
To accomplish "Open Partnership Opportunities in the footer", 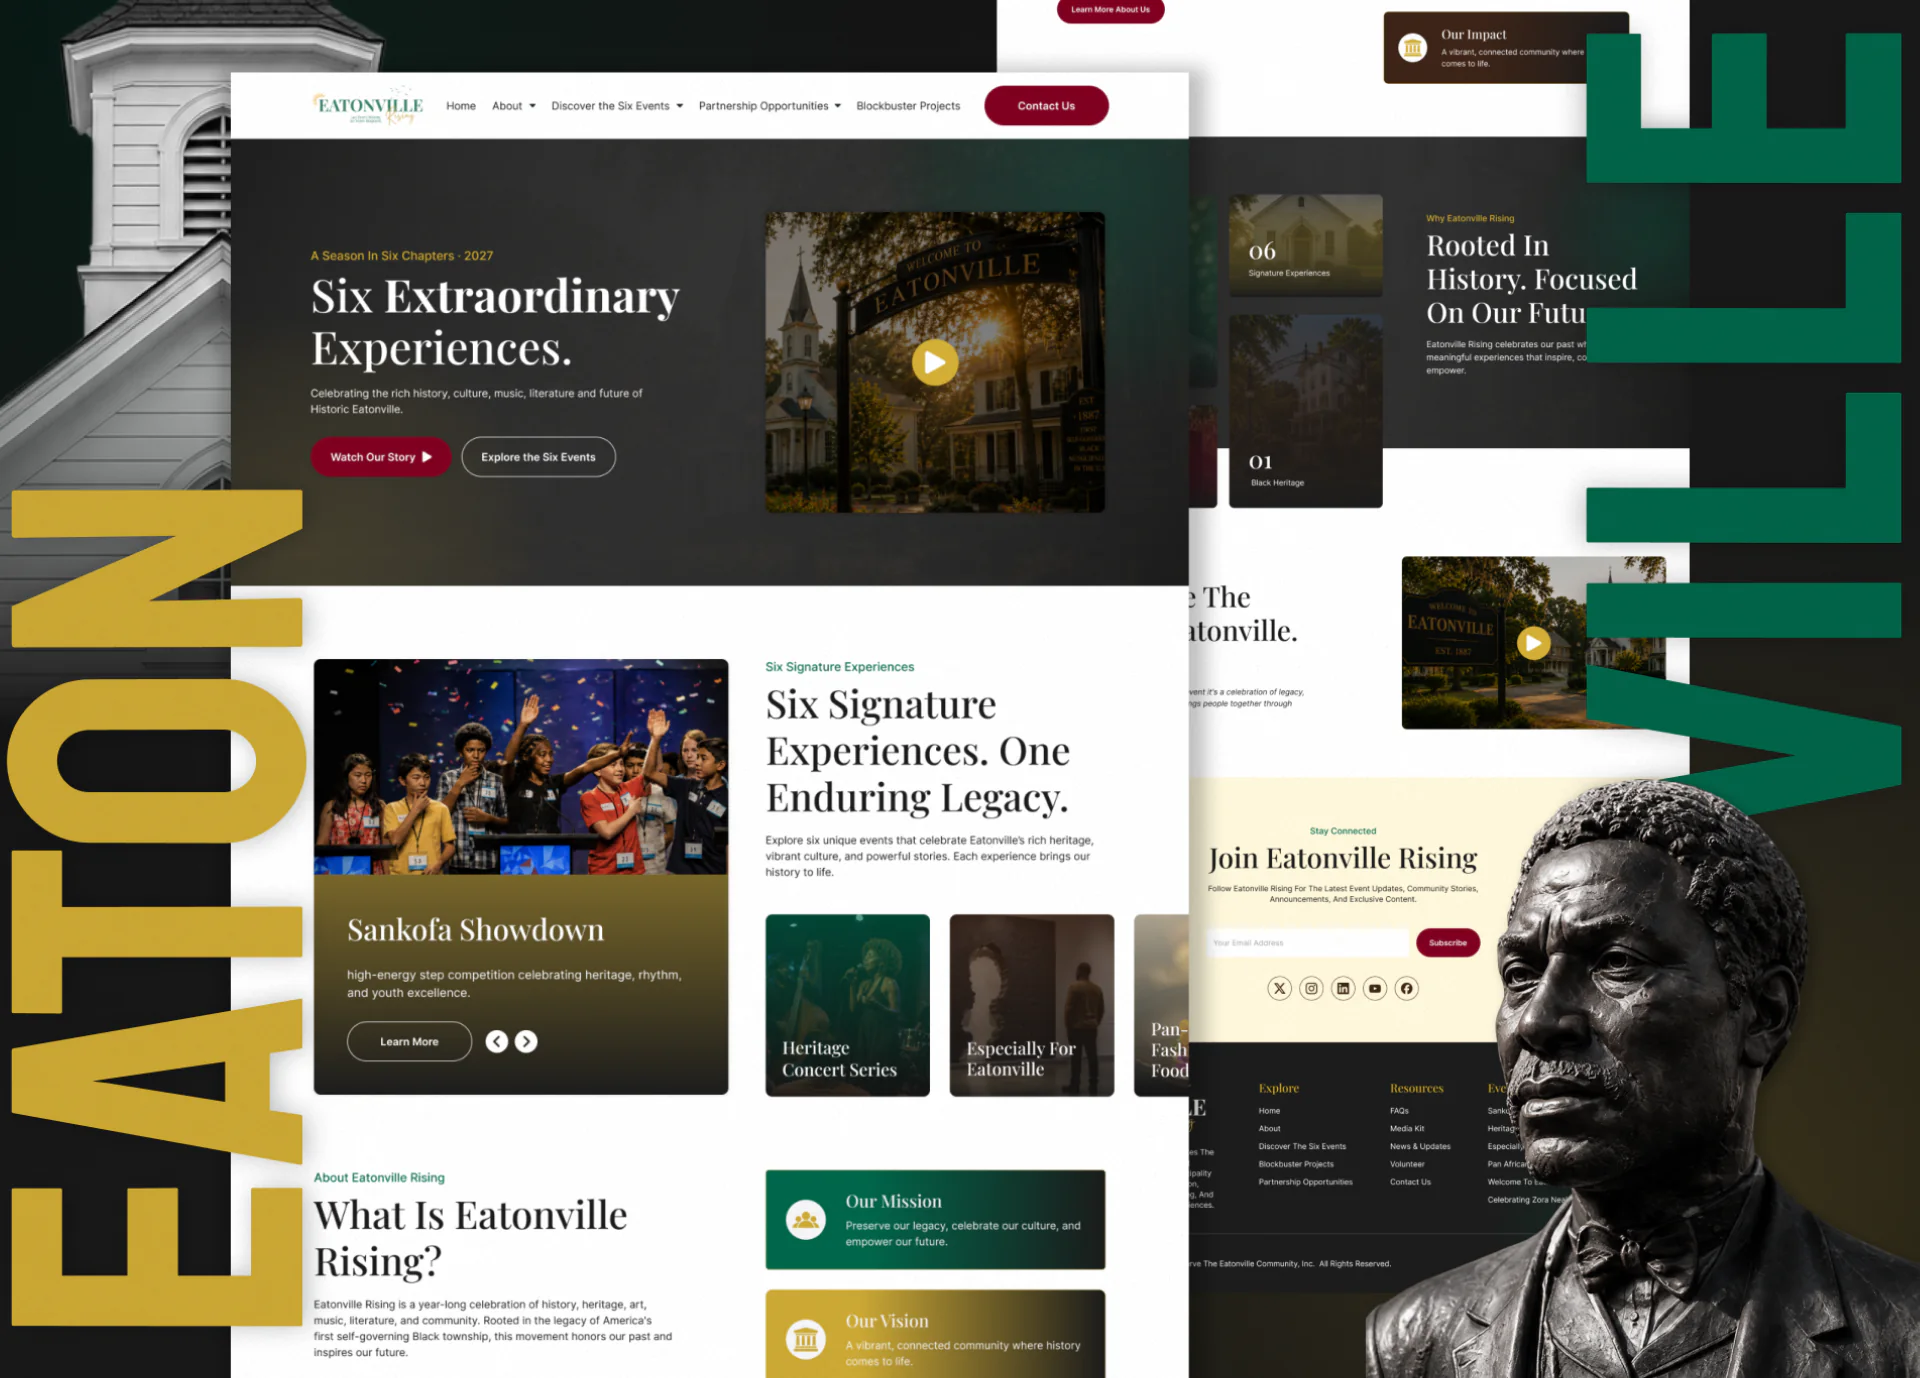I will pos(1305,1182).
